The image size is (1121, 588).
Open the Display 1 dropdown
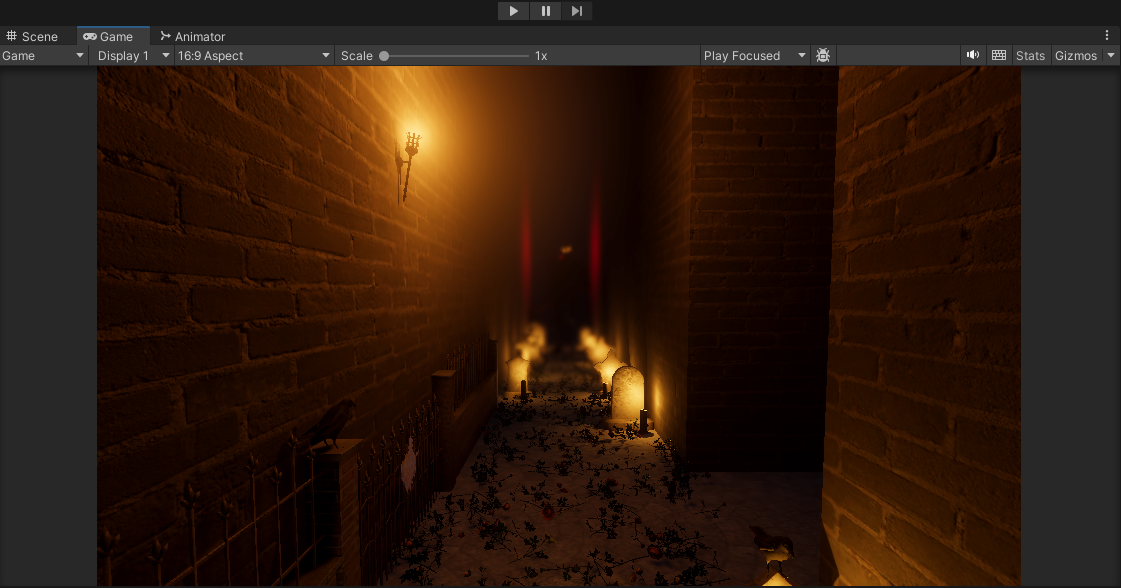point(132,56)
